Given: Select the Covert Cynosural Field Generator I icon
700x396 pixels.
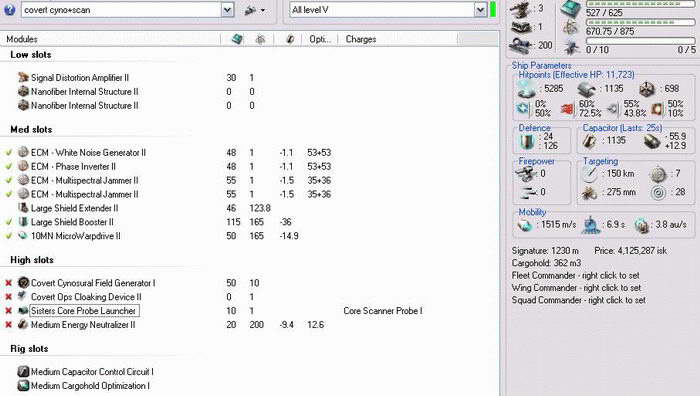Looking at the screenshot, I should coord(23,283).
